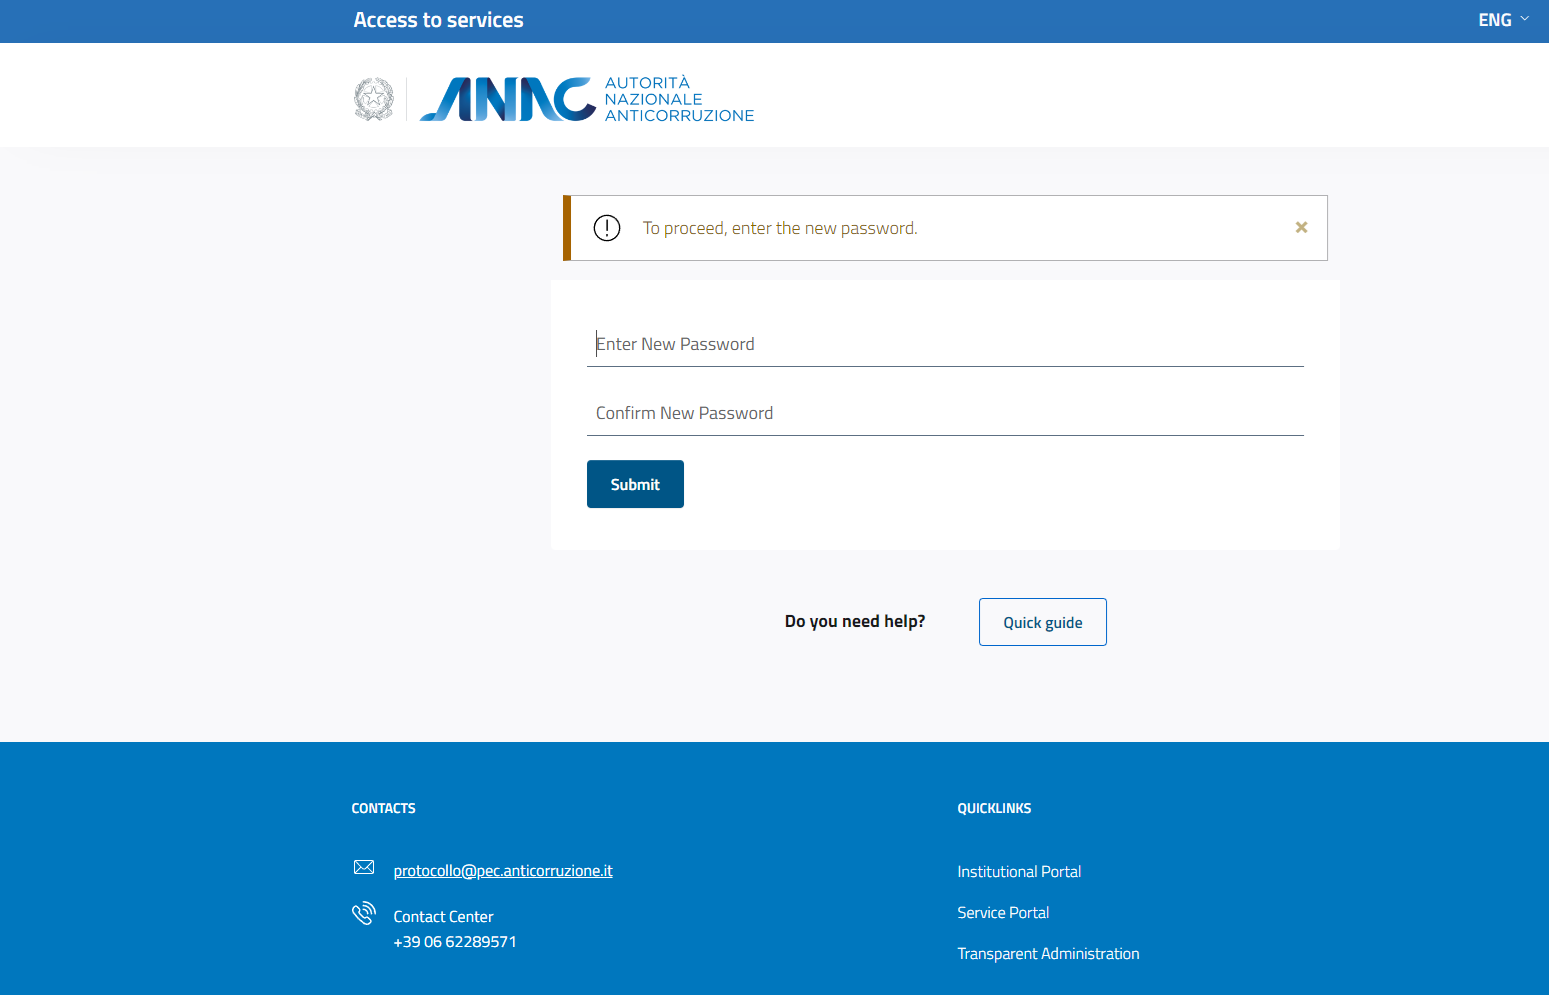Open the Transparent Administration quicklink
The image size is (1549, 995).
pyautogui.click(x=1048, y=954)
